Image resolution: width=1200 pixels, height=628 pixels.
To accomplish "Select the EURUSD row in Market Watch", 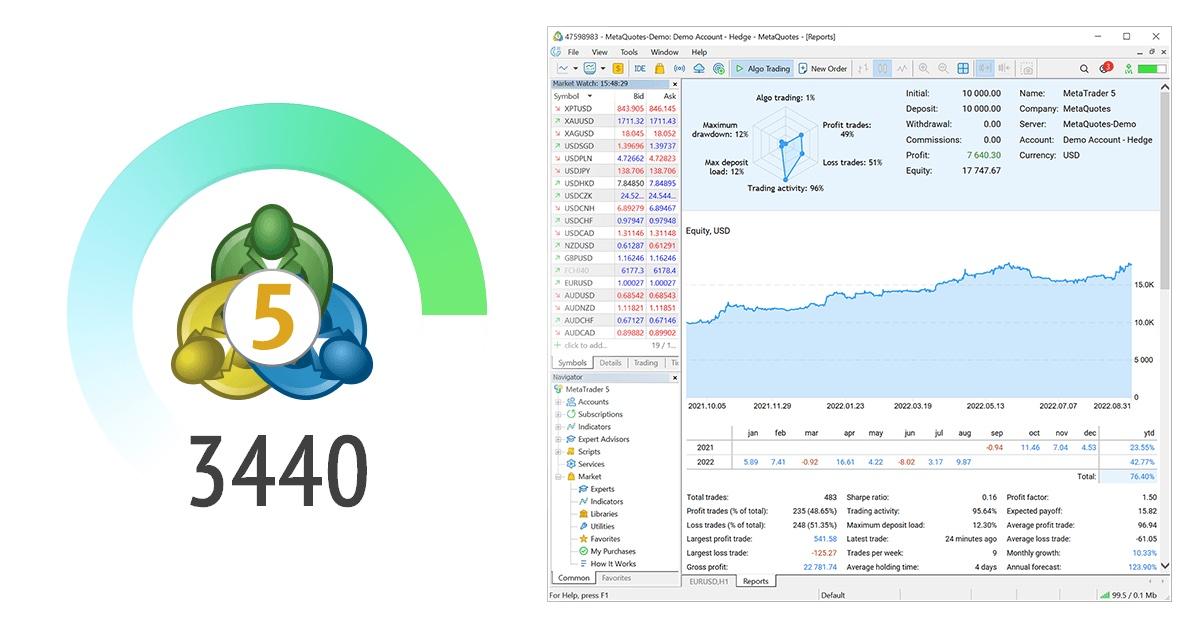I will [615, 283].
